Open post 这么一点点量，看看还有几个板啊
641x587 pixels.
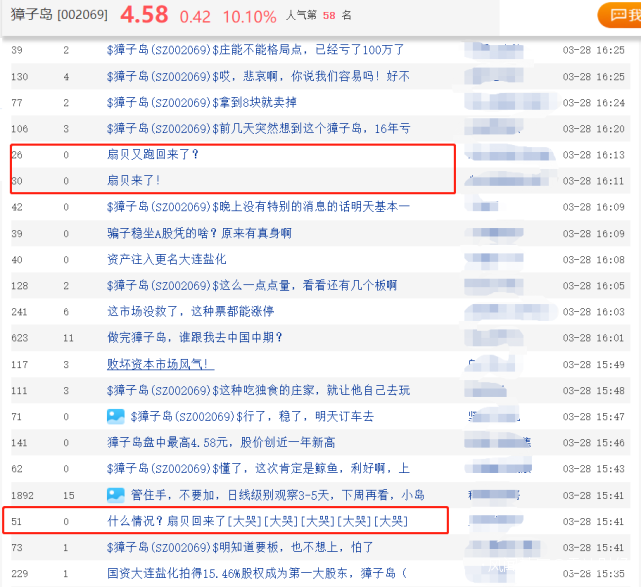[x=252, y=286]
